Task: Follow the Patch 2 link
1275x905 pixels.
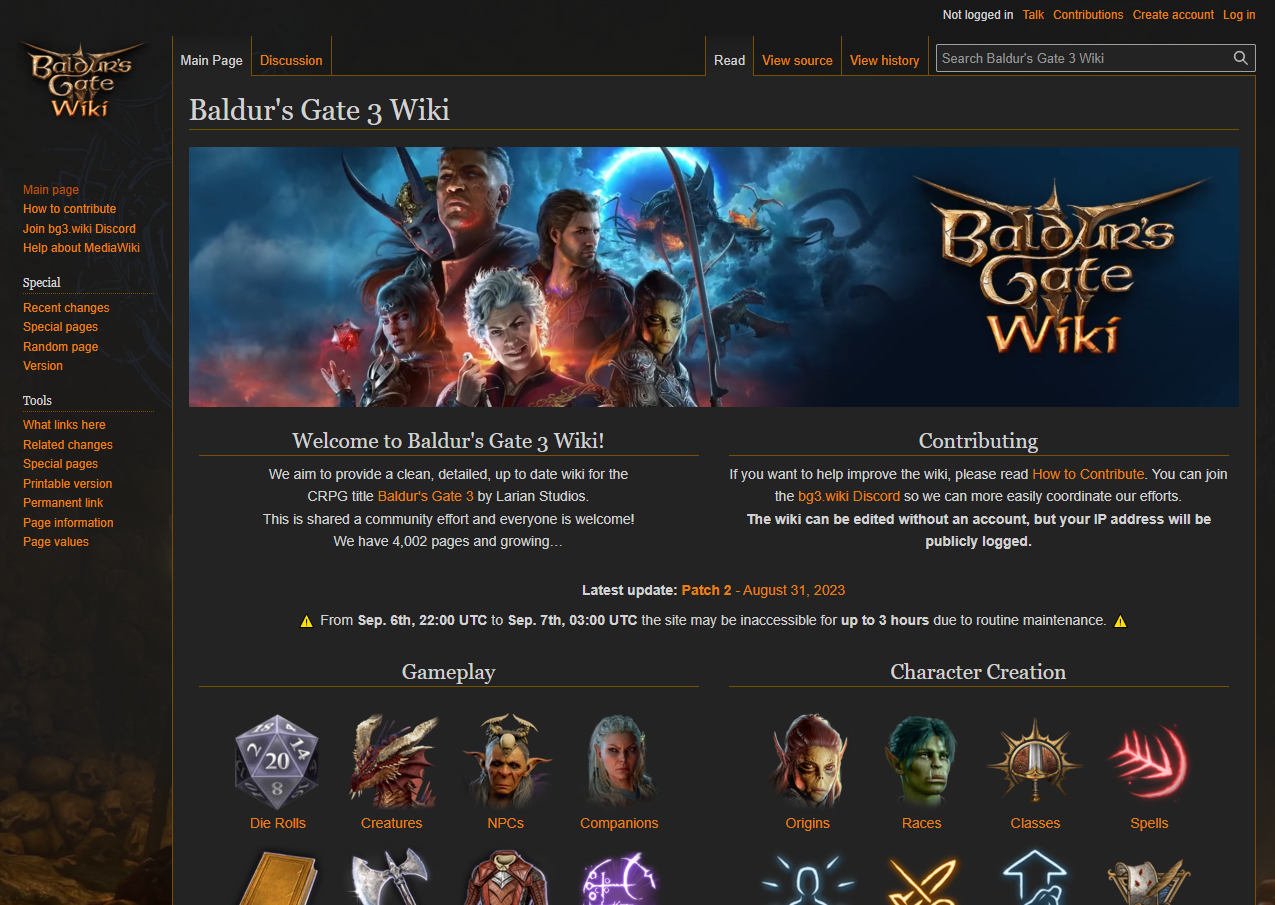Action: point(706,590)
